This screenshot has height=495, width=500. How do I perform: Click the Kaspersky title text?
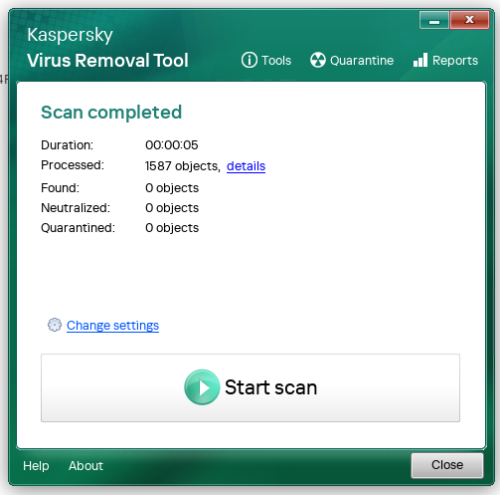70,35
